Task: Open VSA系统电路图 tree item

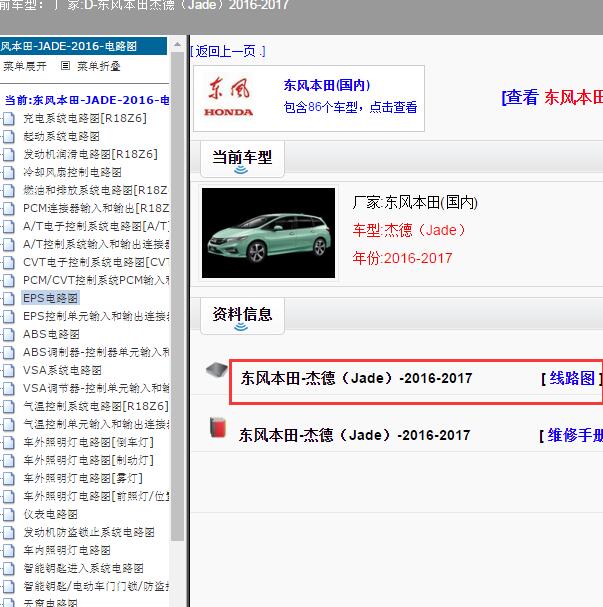Action: tap(62, 370)
